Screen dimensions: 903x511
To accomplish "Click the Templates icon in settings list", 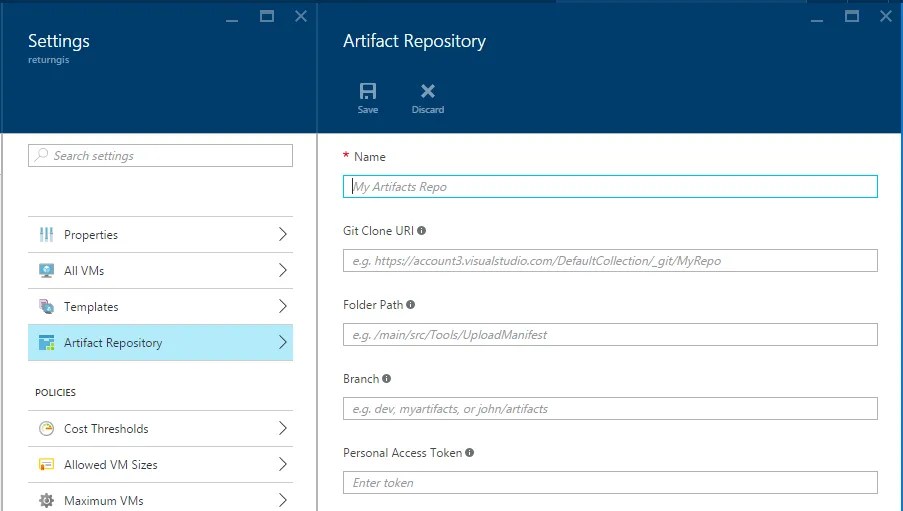I will point(46,306).
